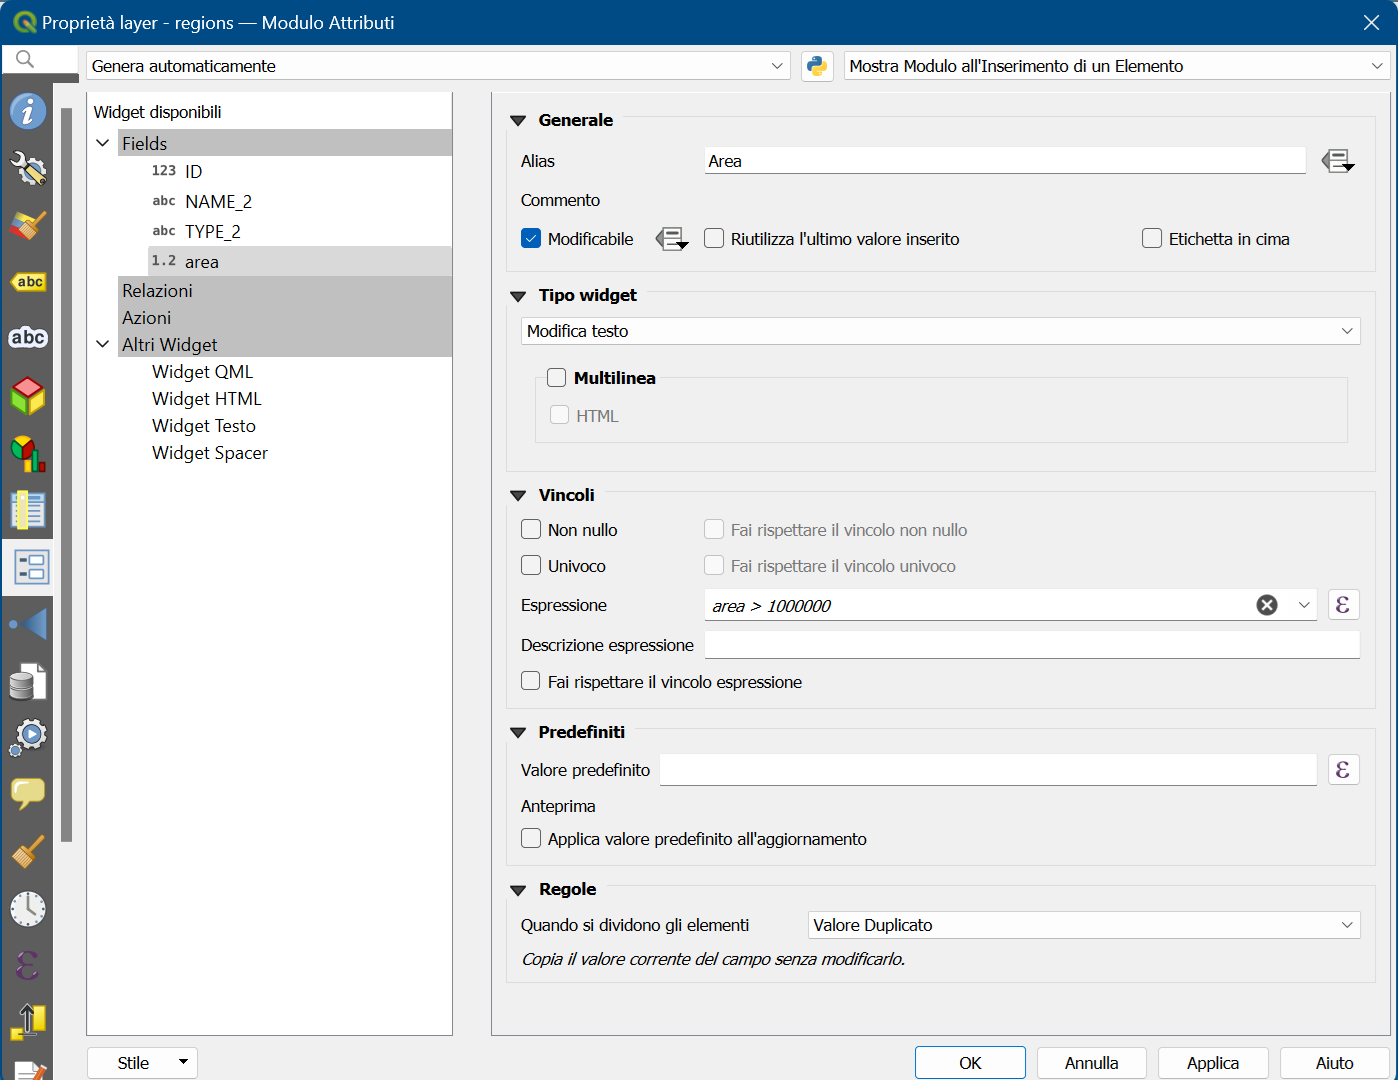Select the TYPE_2 field

click(300, 231)
